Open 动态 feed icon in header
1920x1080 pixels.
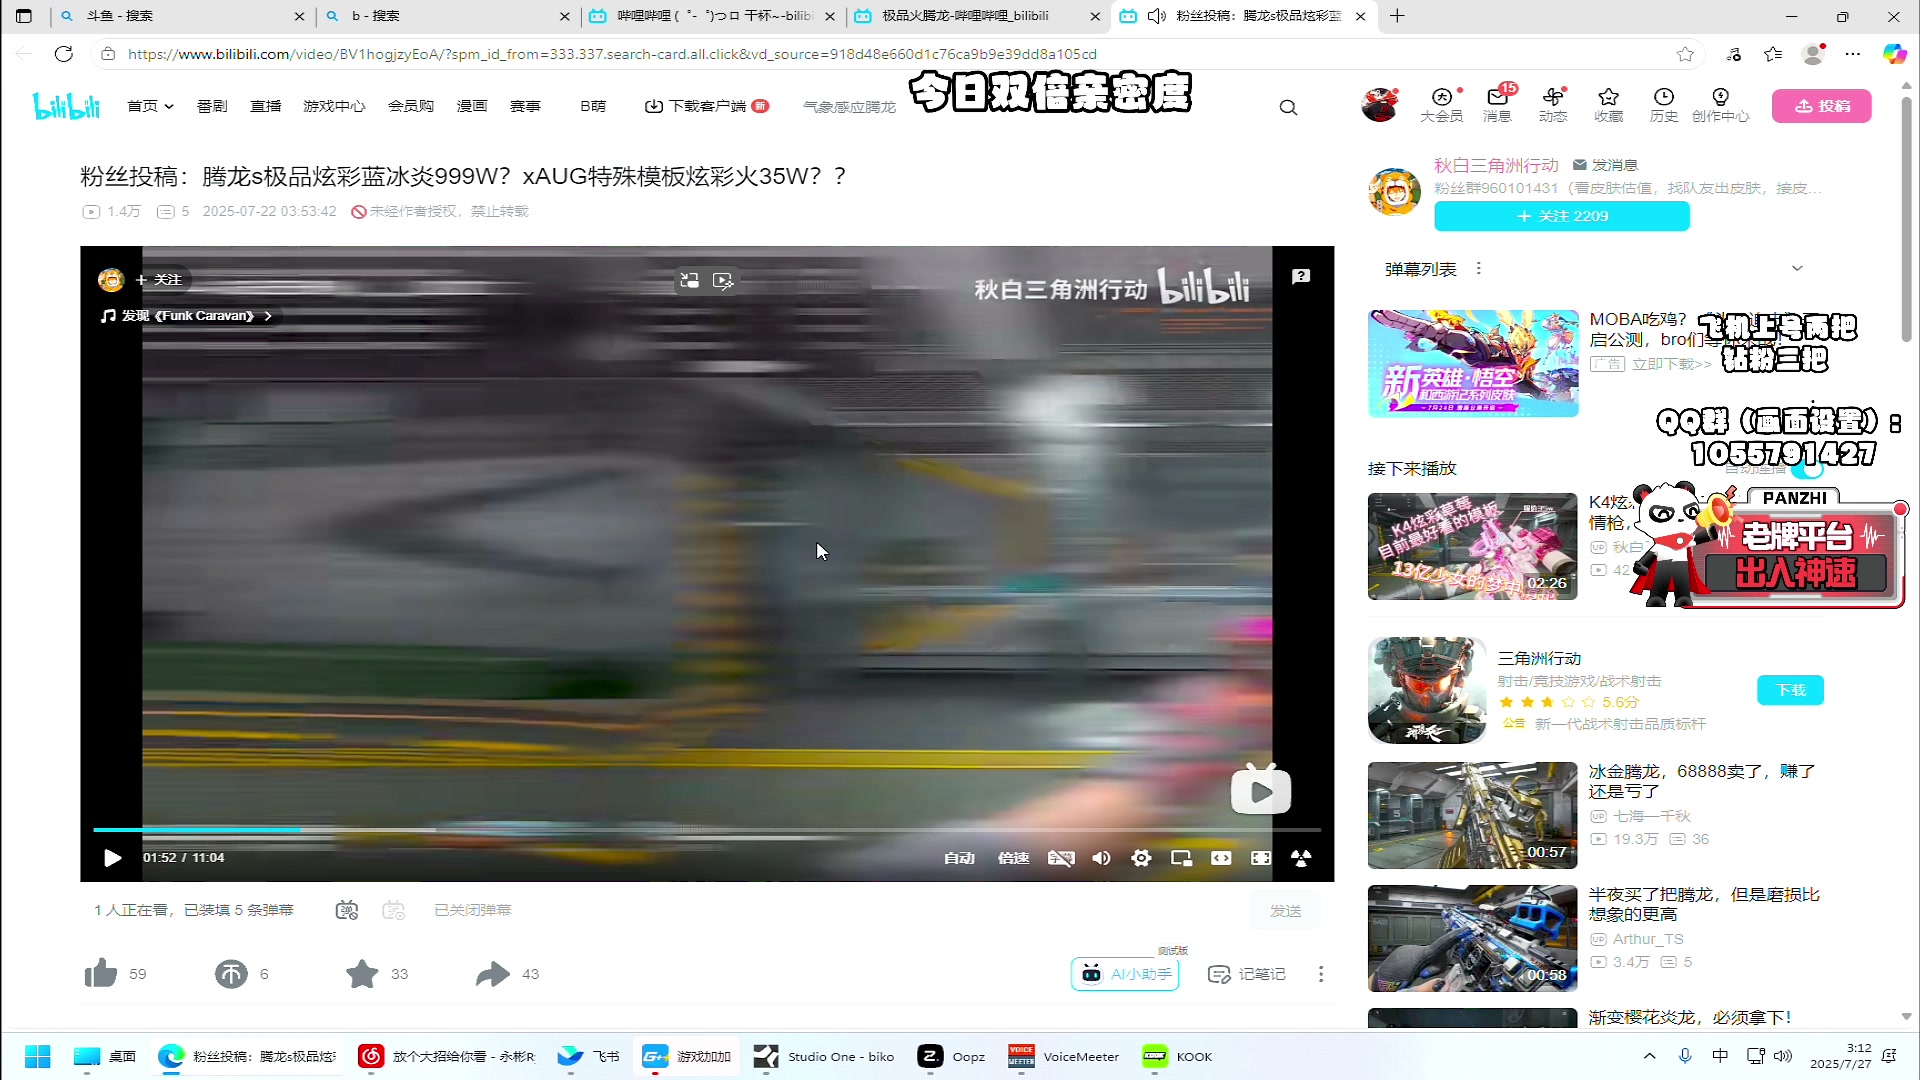coord(1553,104)
